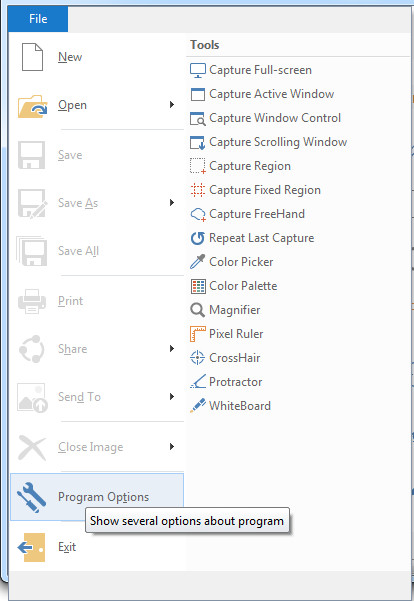Click the CrossHair target icon
The height and width of the screenshot is (601, 414).
pyautogui.click(x=198, y=358)
